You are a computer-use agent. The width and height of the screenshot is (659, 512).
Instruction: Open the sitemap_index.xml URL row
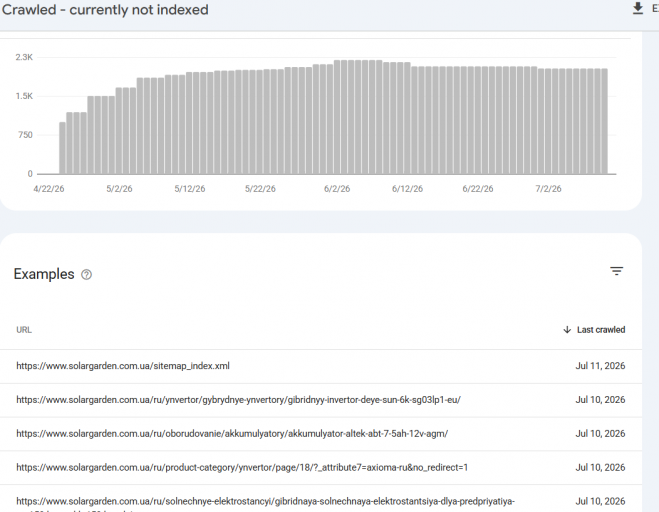coord(321,366)
